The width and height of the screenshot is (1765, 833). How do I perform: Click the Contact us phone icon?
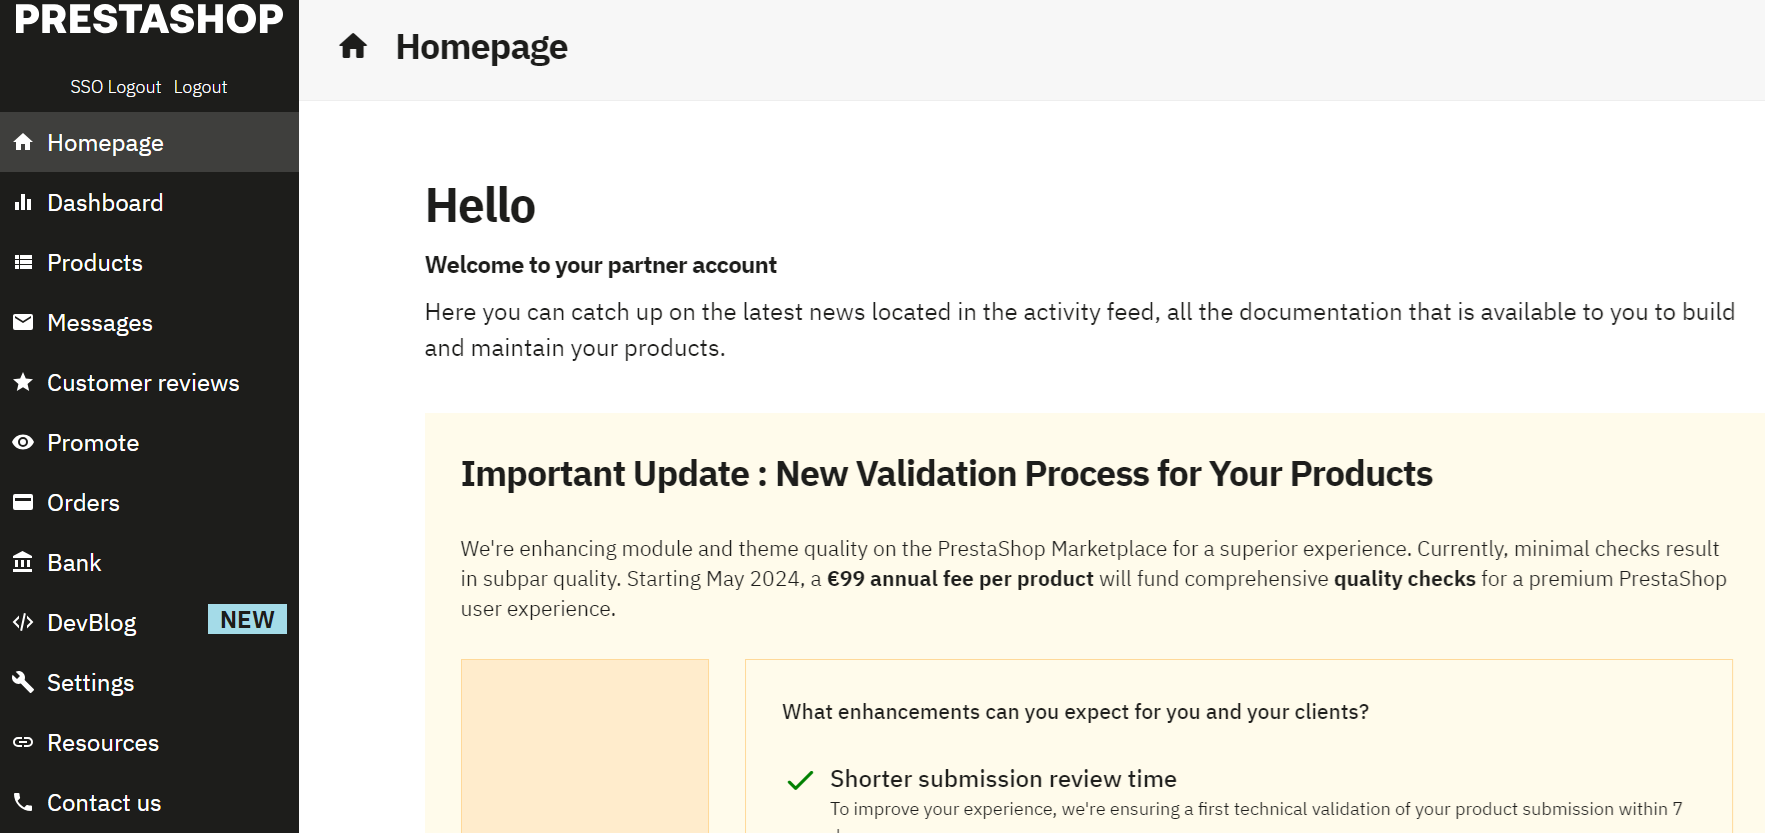point(23,802)
